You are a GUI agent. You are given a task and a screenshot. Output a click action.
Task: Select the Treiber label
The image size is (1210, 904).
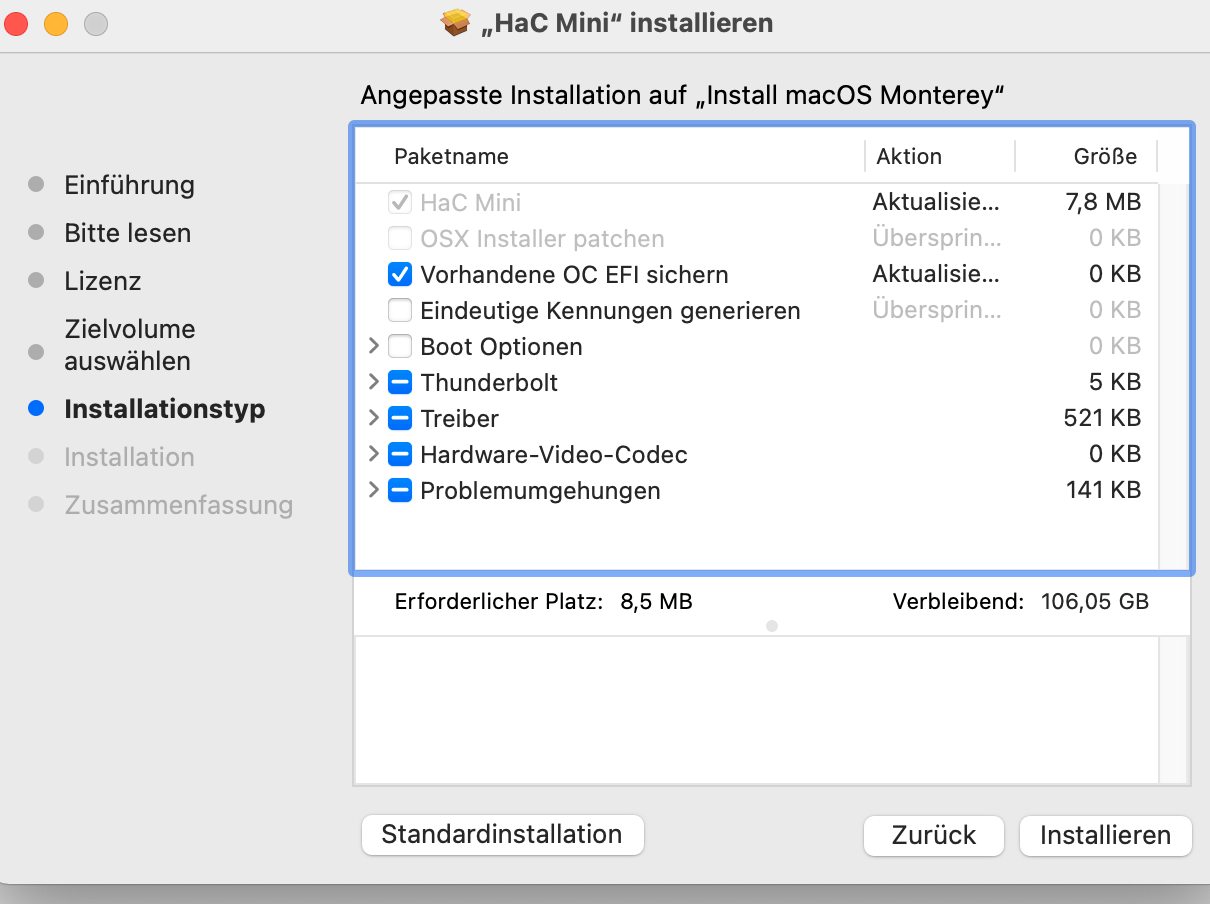(459, 419)
